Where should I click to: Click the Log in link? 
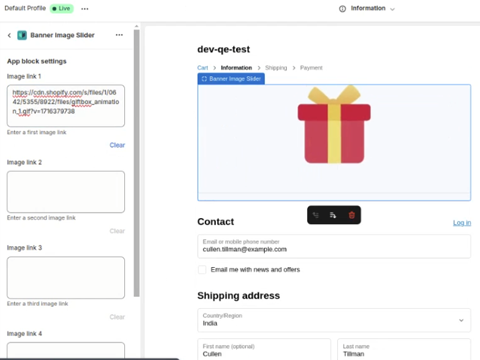click(x=462, y=223)
